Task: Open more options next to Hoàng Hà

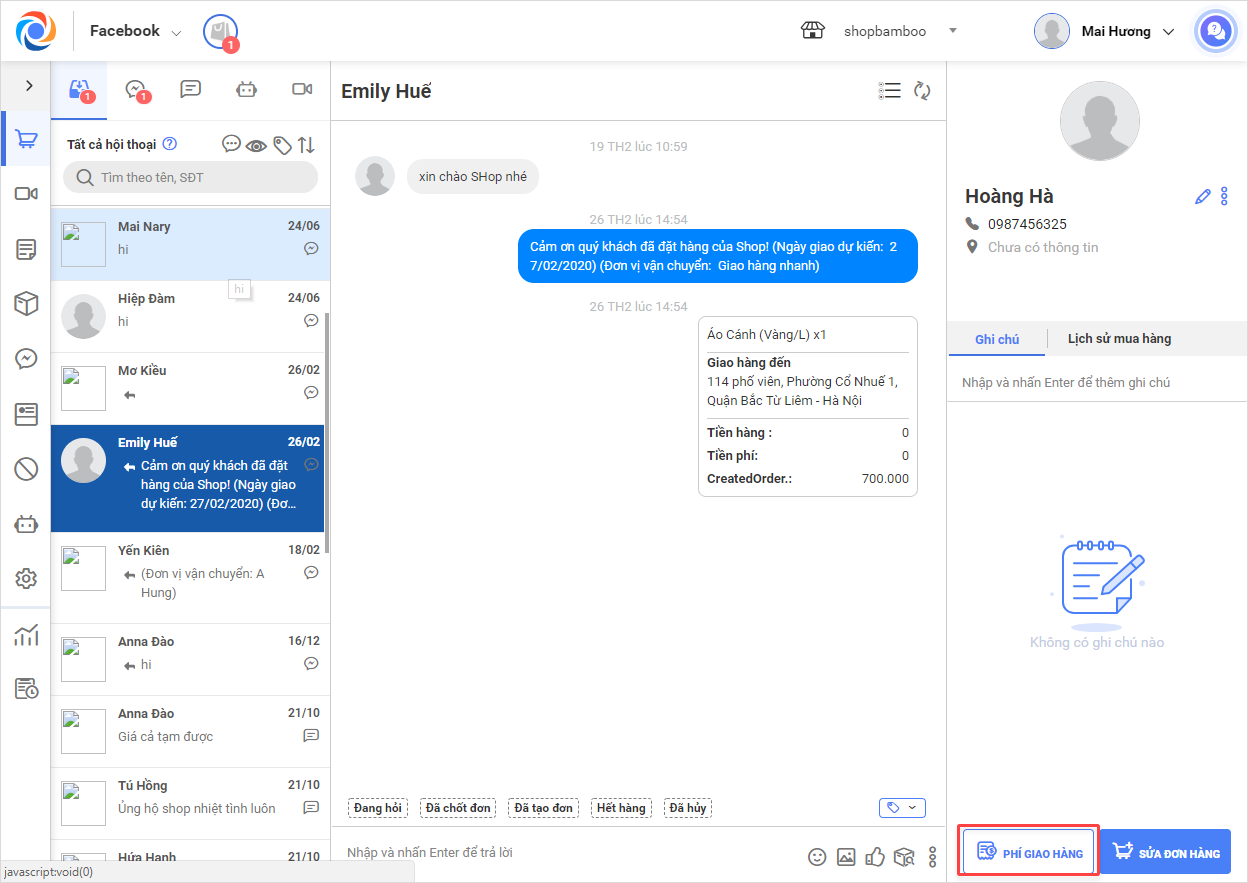Action: pos(1224,196)
